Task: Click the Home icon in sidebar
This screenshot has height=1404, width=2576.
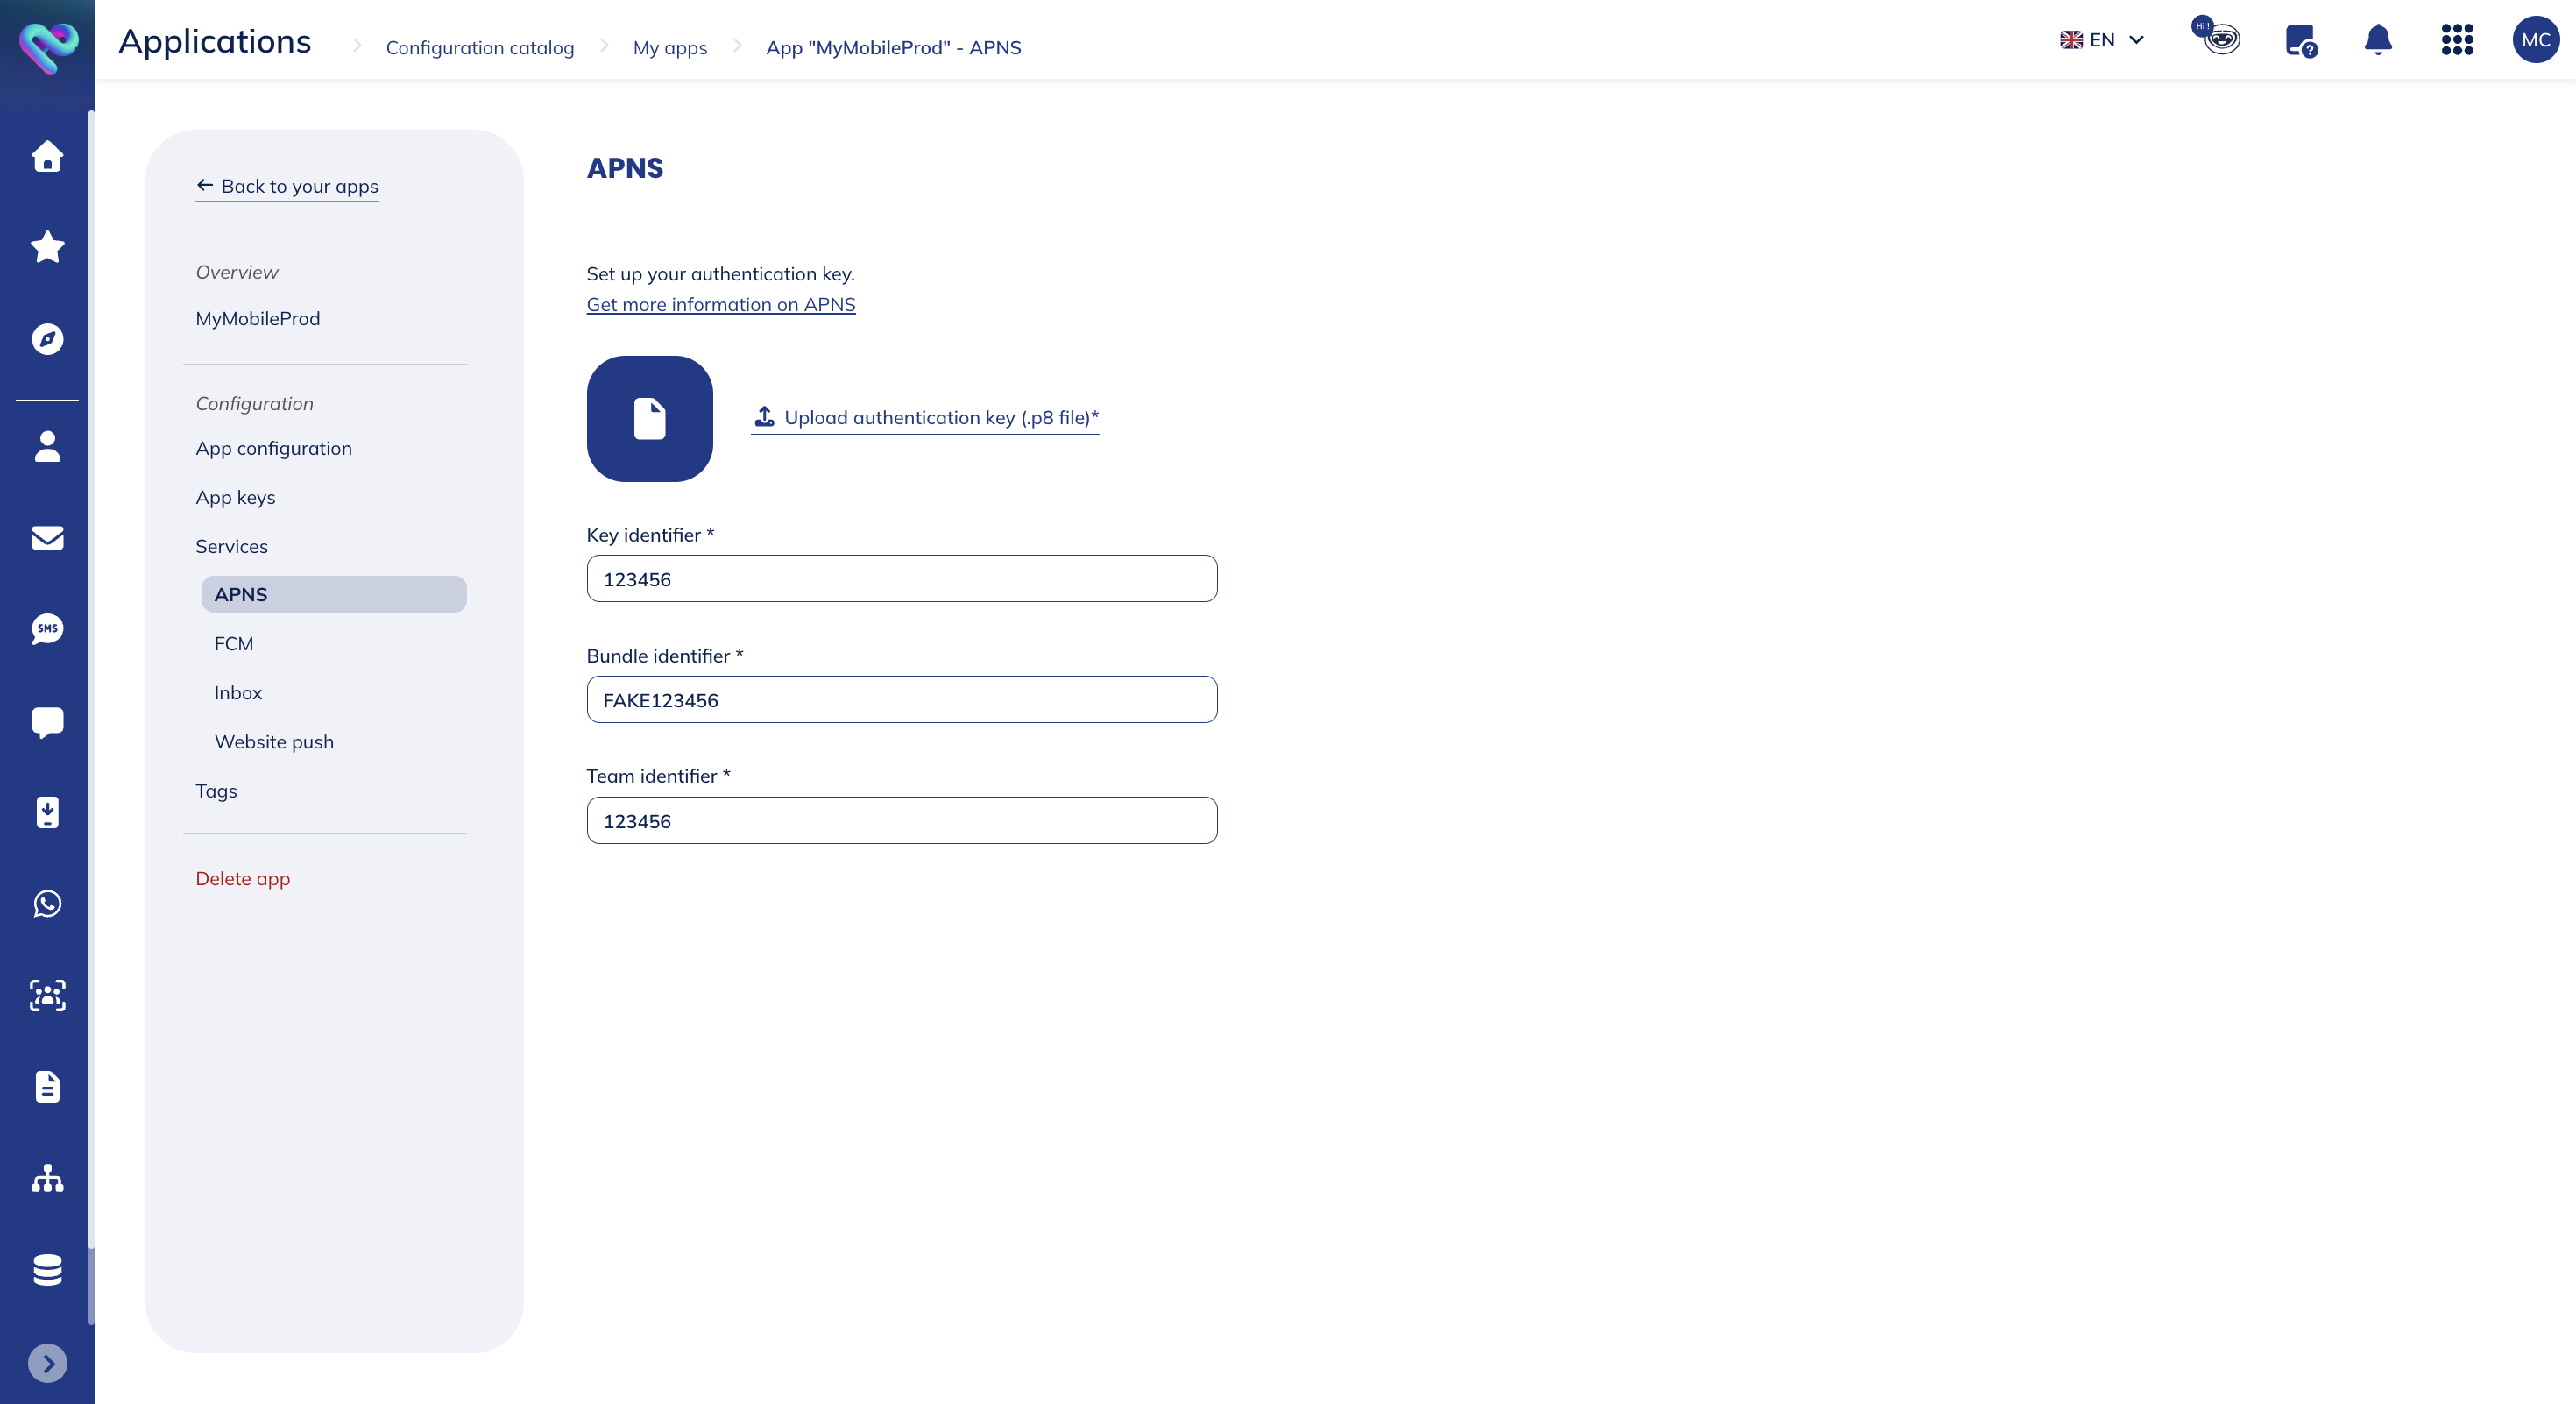Action: [47, 156]
